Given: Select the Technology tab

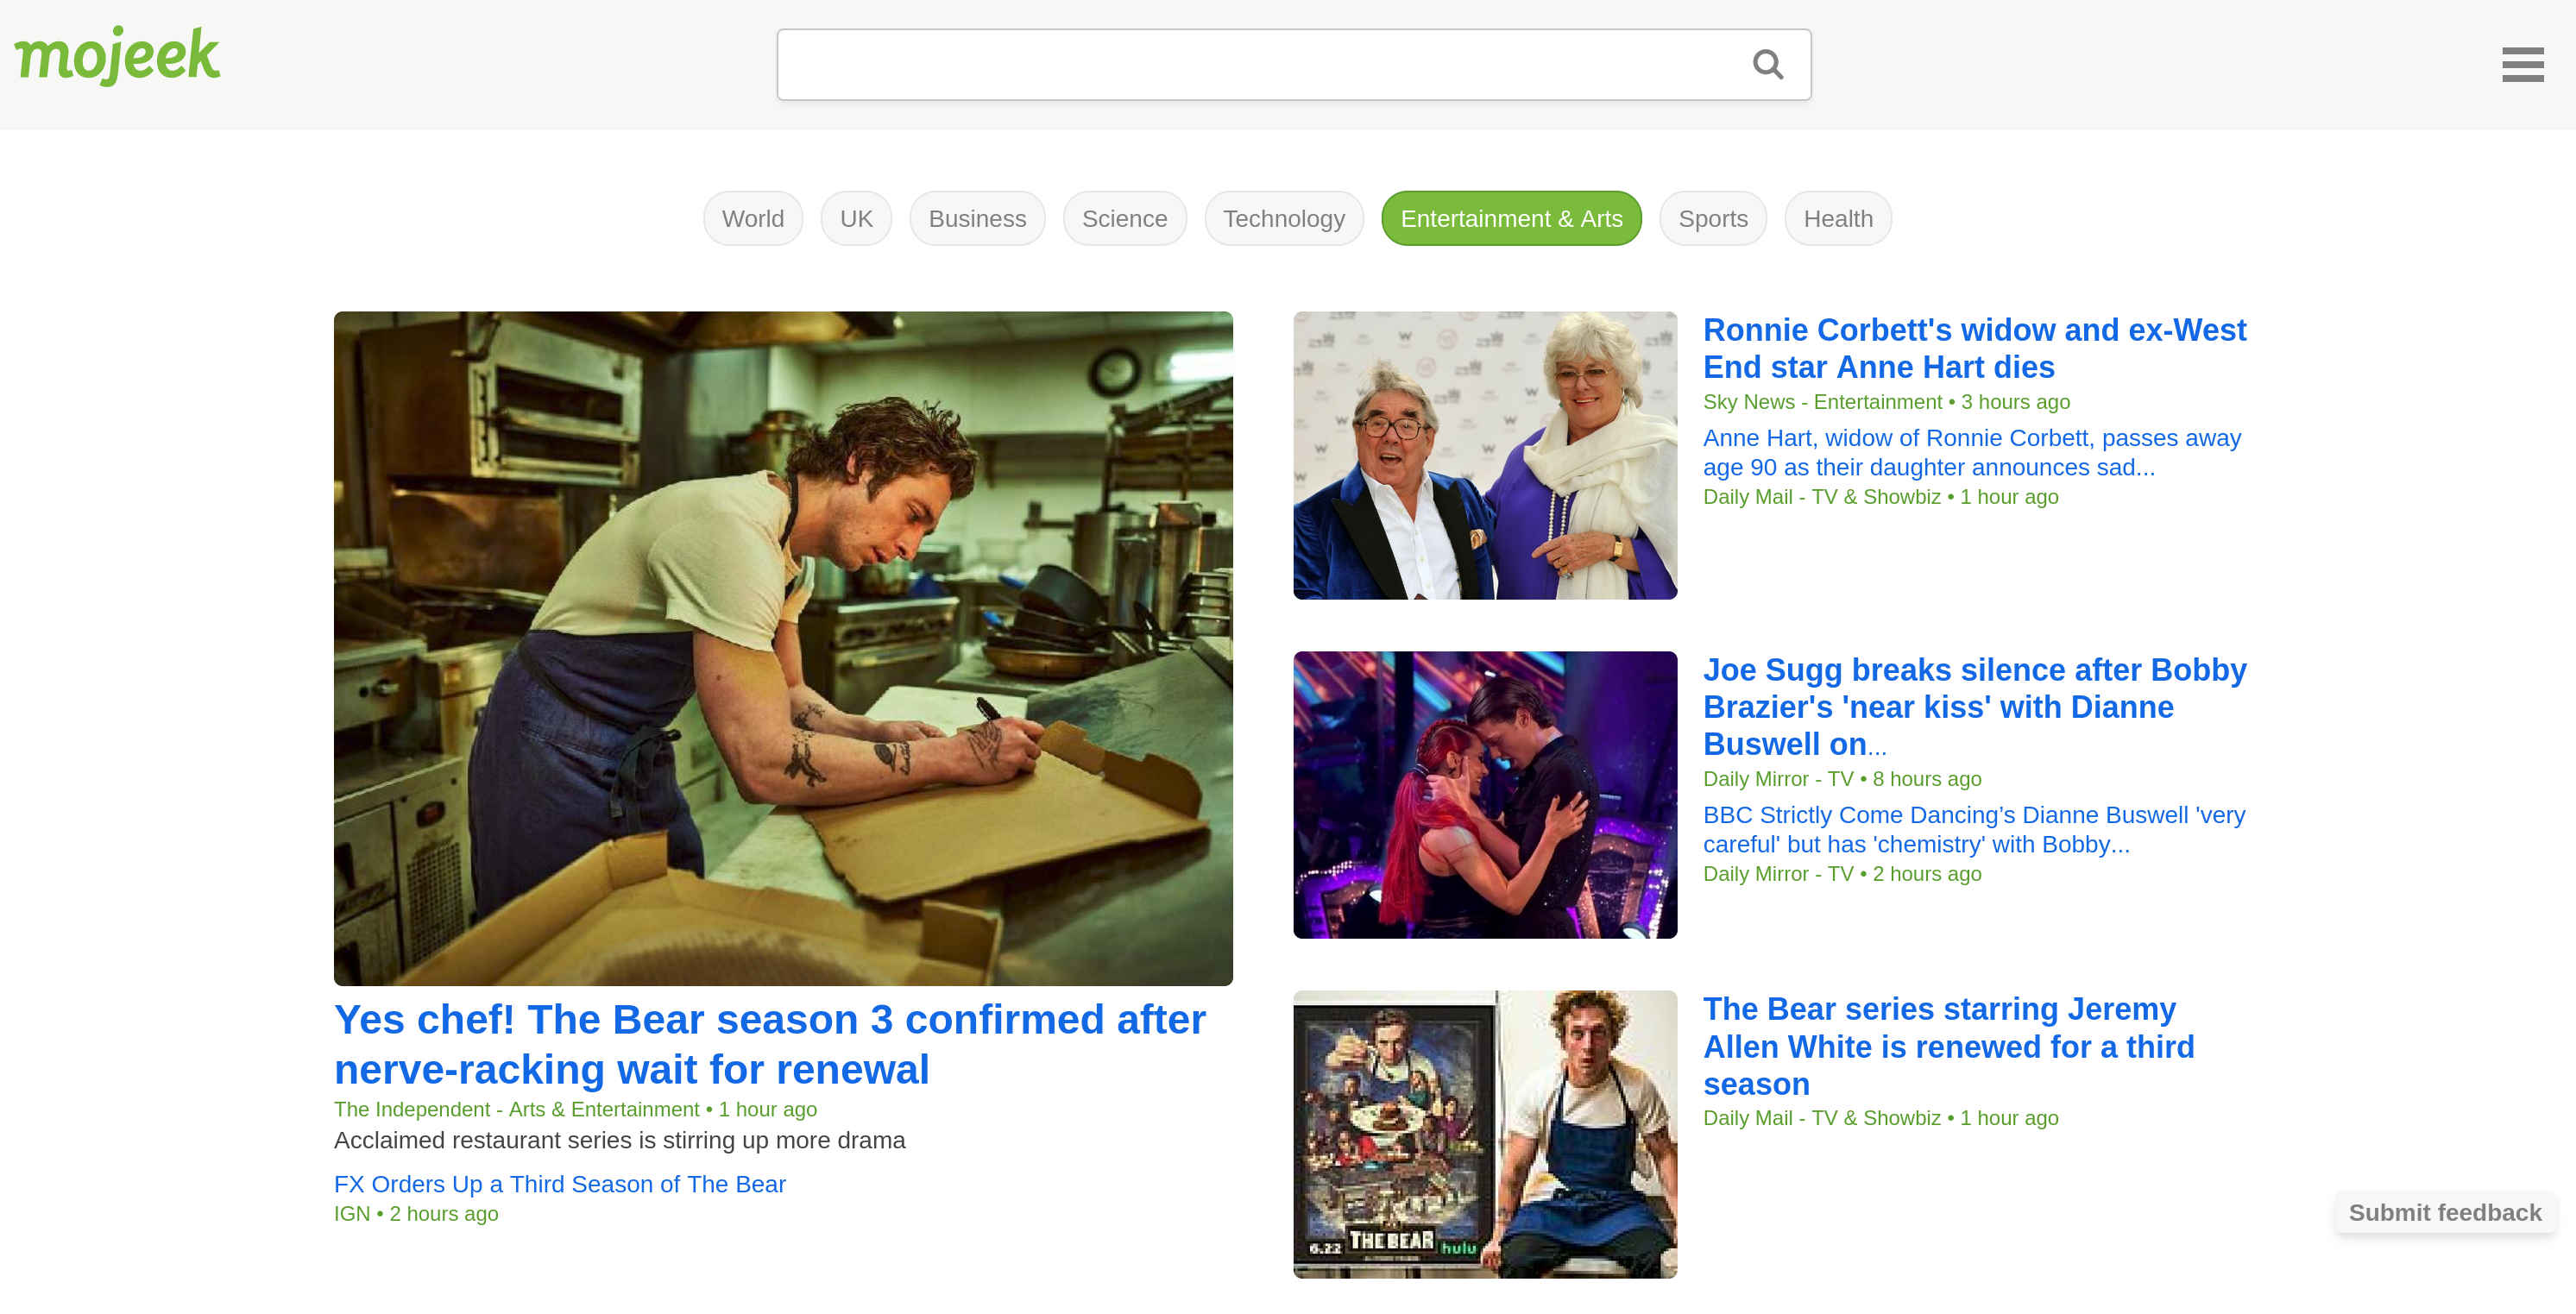Looking at the screenshot, I should point(1283,219).
